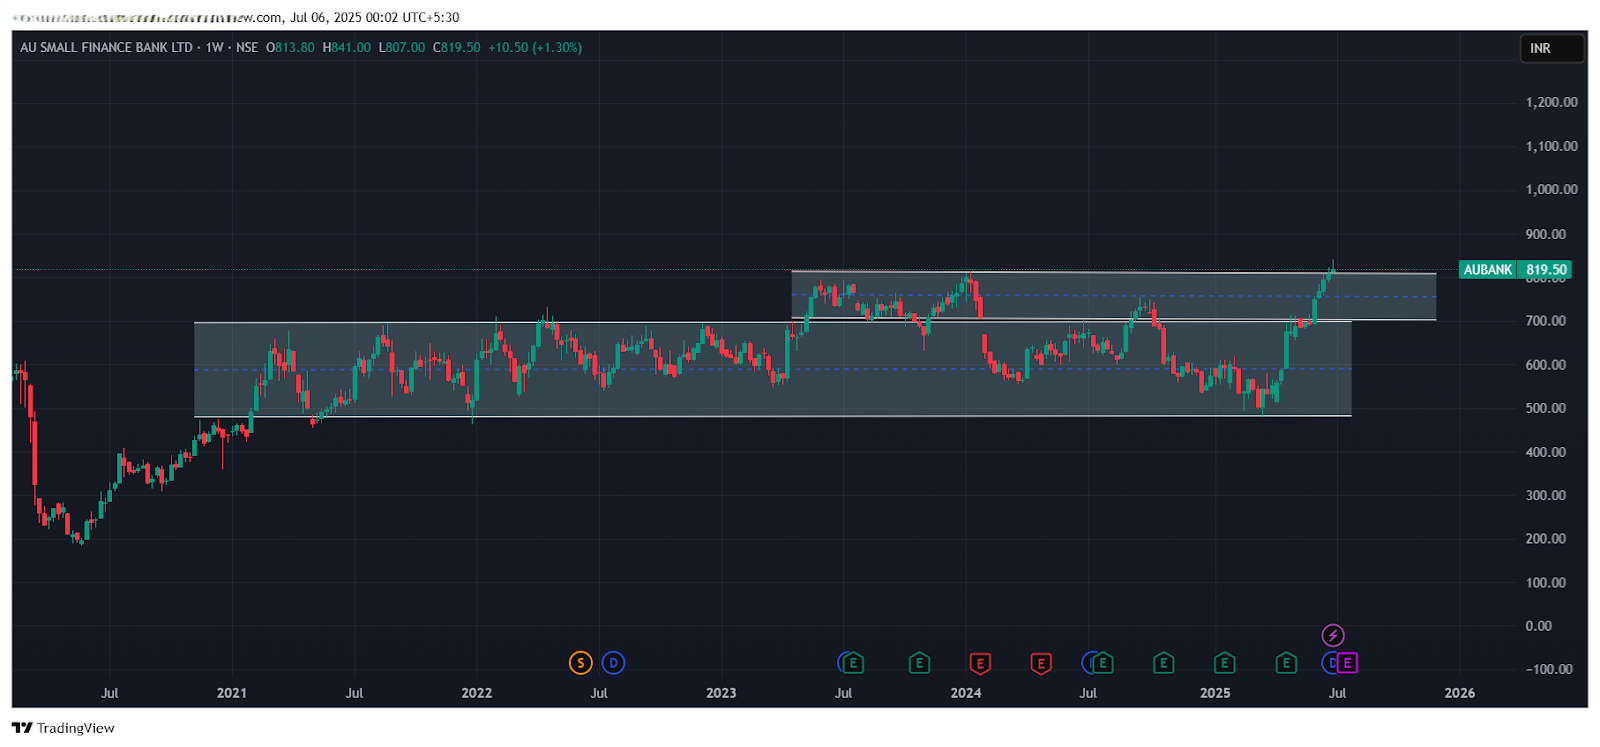Click the 500.00 price scale label
The width and height of the screenshot is (1600, 747).
pyautogui.click(x=1546, y=408)
